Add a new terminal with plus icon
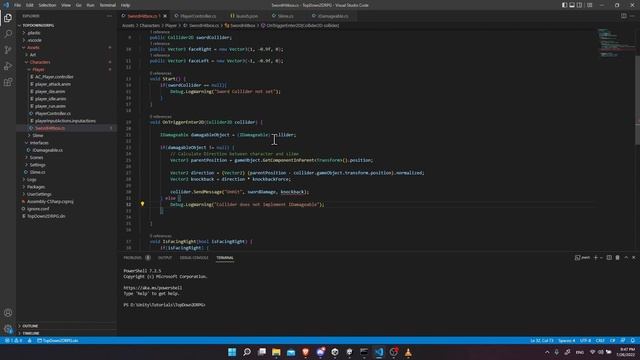 click(x=596, y=258)
